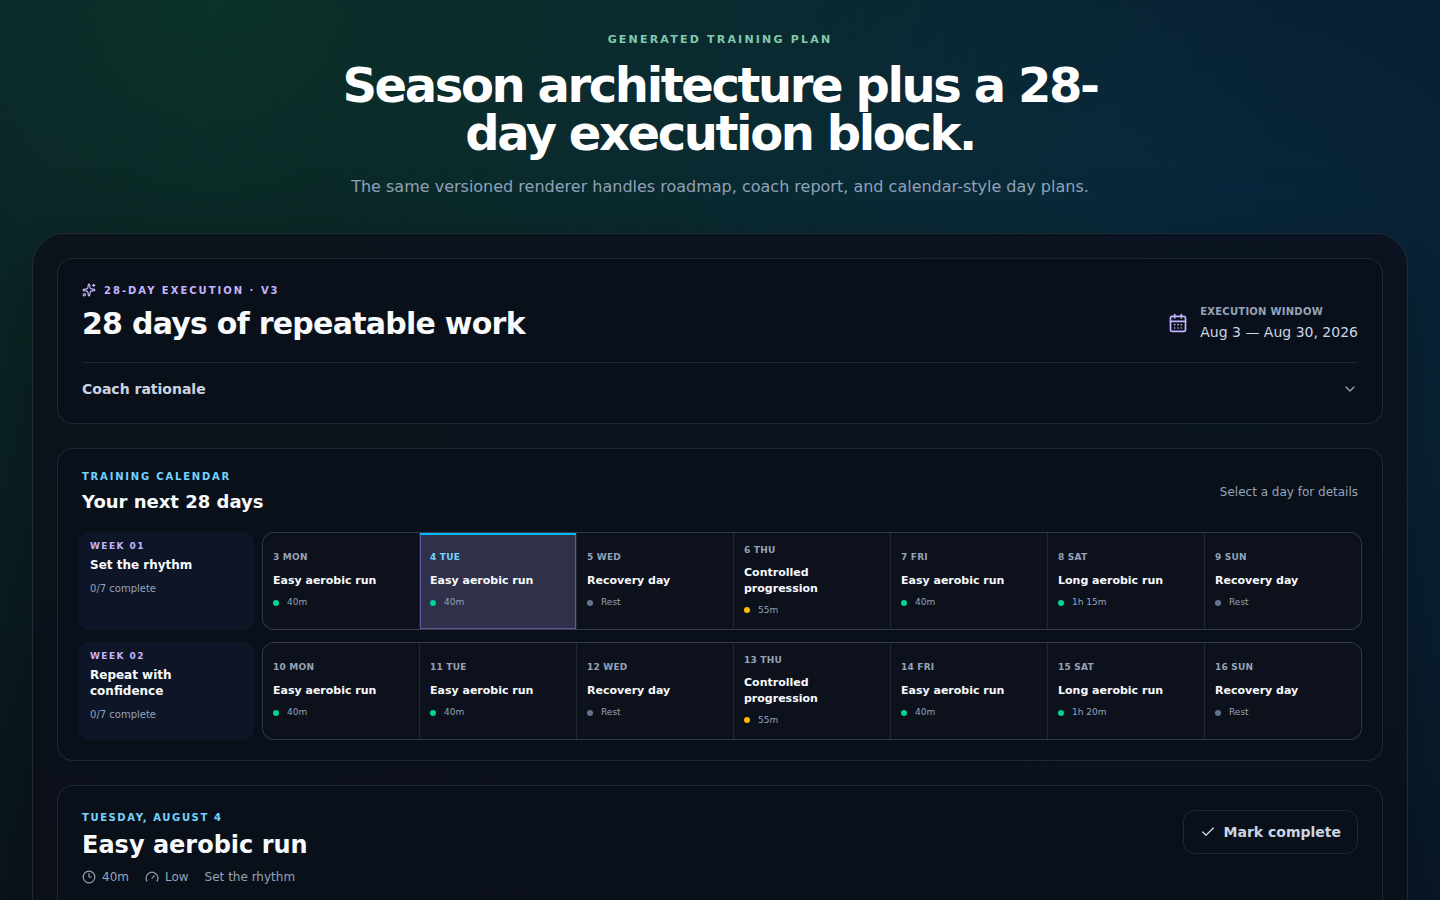
Task: Select the highlighted 4 TUE Easy aerobic run
Action: tap(498, 581)
